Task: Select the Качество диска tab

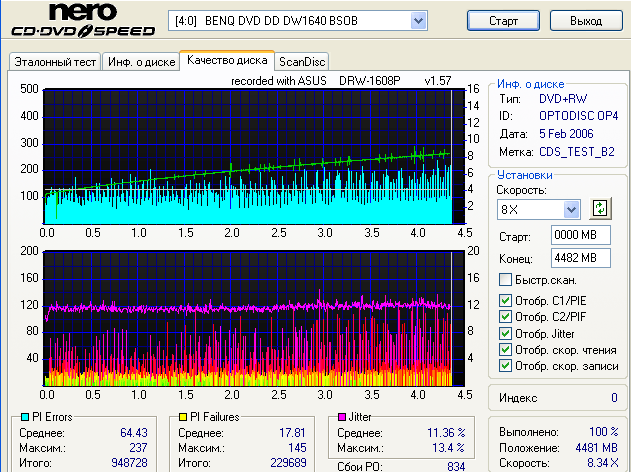Action: [x=227, y=60]
